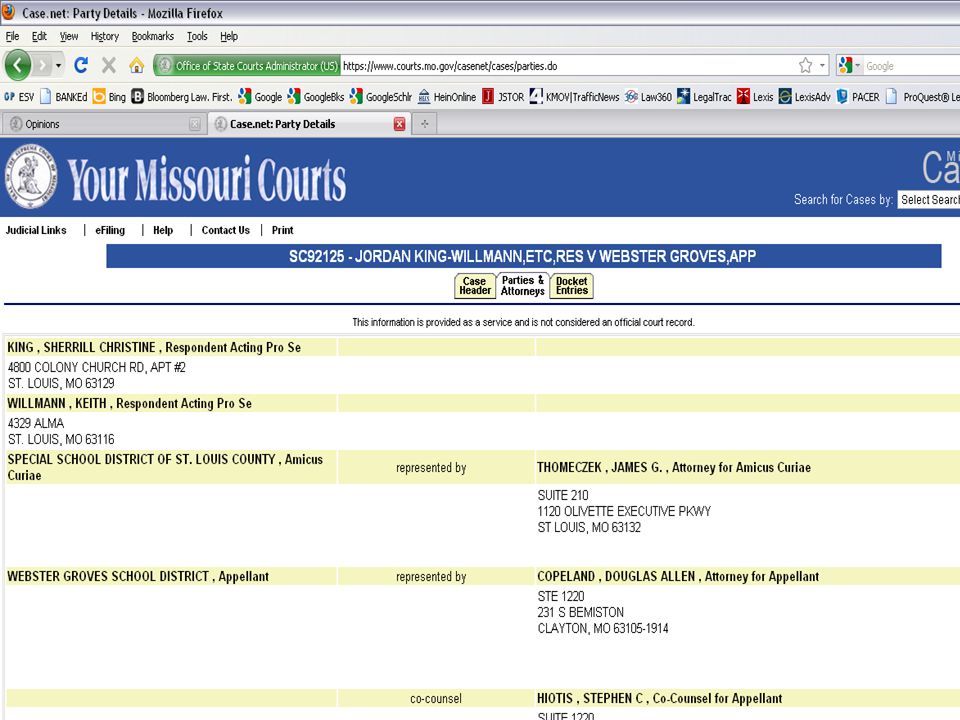Viewport: 960px width, 720px height.
Task: Click the Missouri Supreme Court seal logo
Action: click(x=31, y=176)
